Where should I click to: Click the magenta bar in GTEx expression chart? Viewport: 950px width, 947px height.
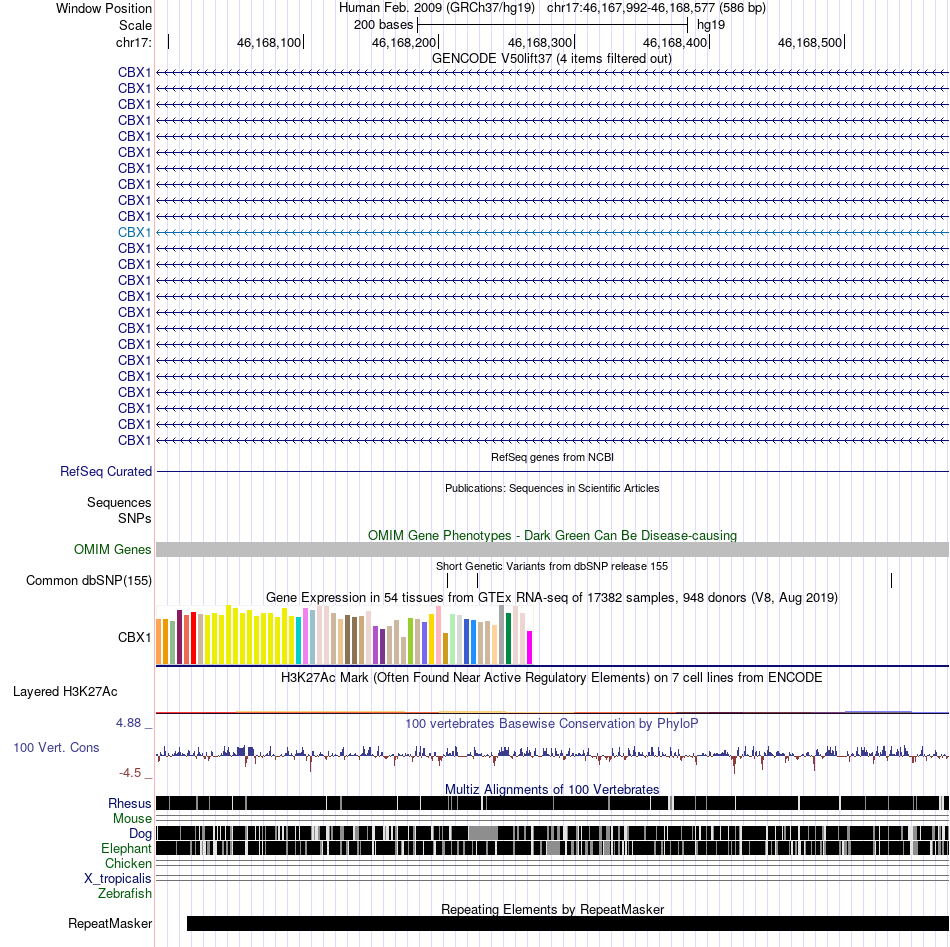[x=530, y=648]
